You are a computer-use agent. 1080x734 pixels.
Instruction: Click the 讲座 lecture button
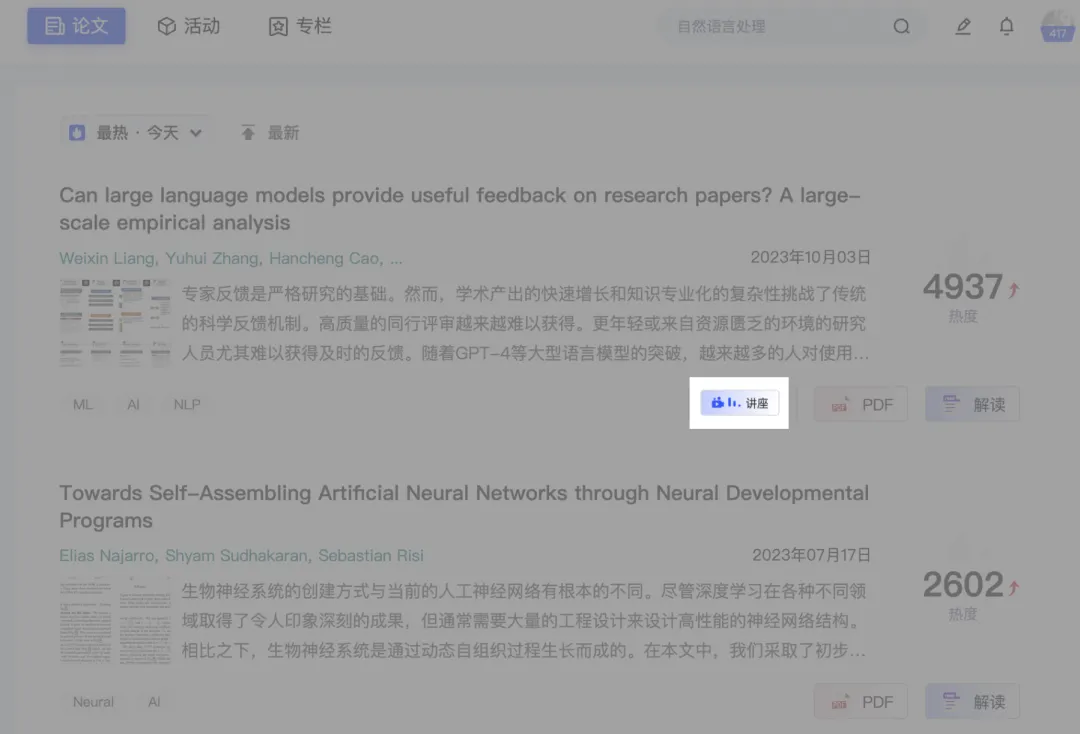tap(739, 403)
